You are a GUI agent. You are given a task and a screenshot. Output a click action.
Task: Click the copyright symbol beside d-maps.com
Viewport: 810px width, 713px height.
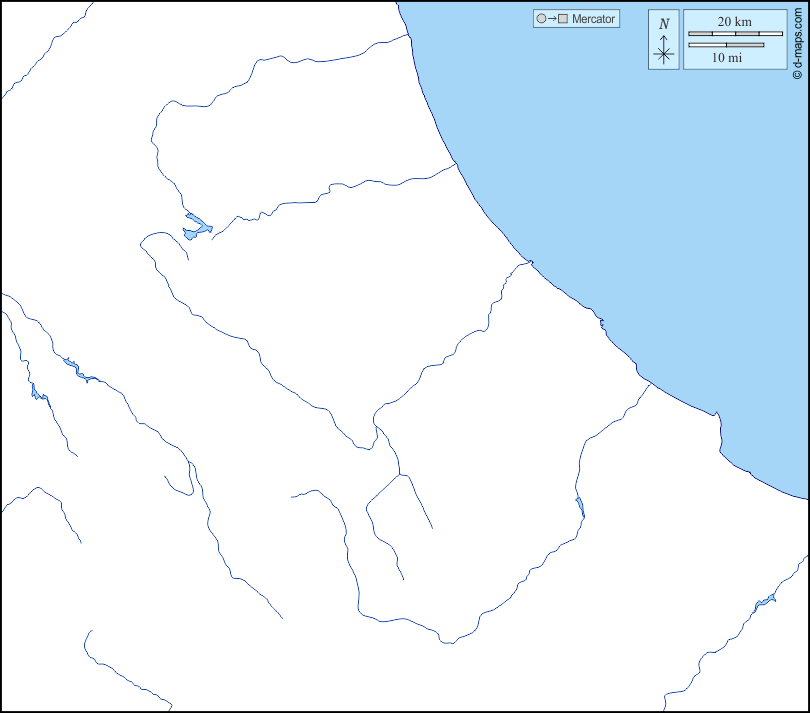tap(797, 74)
